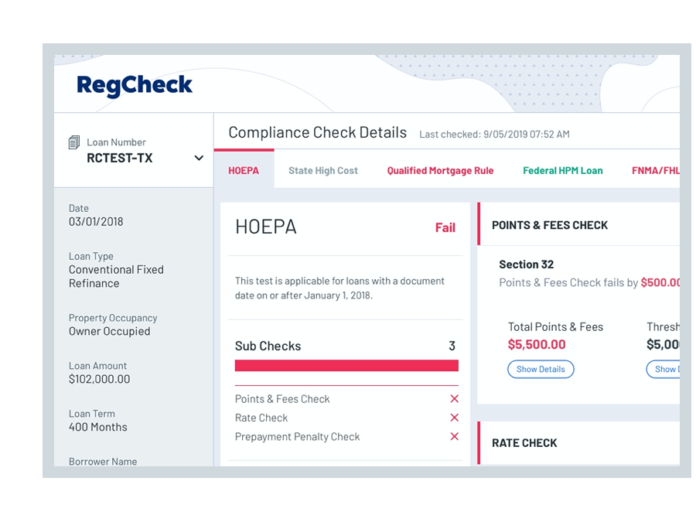Image resolution: width=696 pixels, height=522 pixels.
Task: Click the POINTS & FEES CHECK header
Action: pyautogui.click(x=578, y=225)
